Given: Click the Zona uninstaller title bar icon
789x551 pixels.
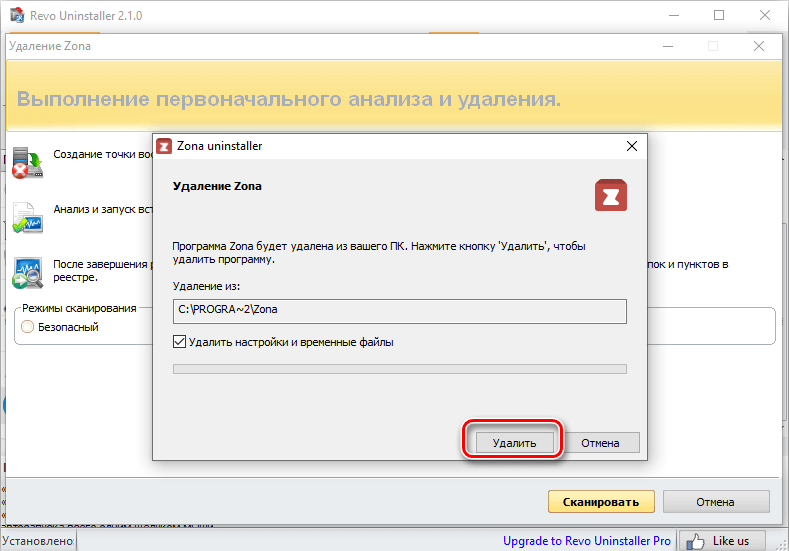Looking at the screenshot, I should pos(164,146).
